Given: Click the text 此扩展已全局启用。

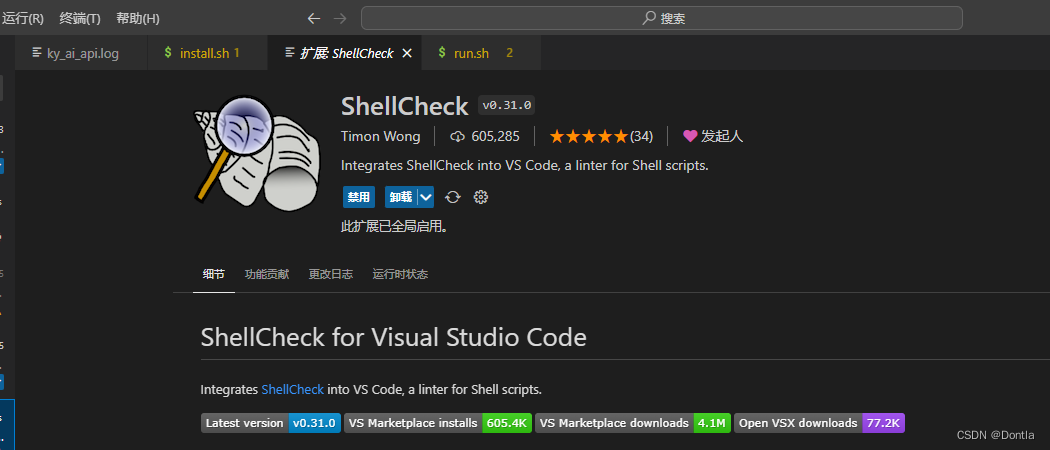Looking at the screenshot, I should tap(394, 226).
